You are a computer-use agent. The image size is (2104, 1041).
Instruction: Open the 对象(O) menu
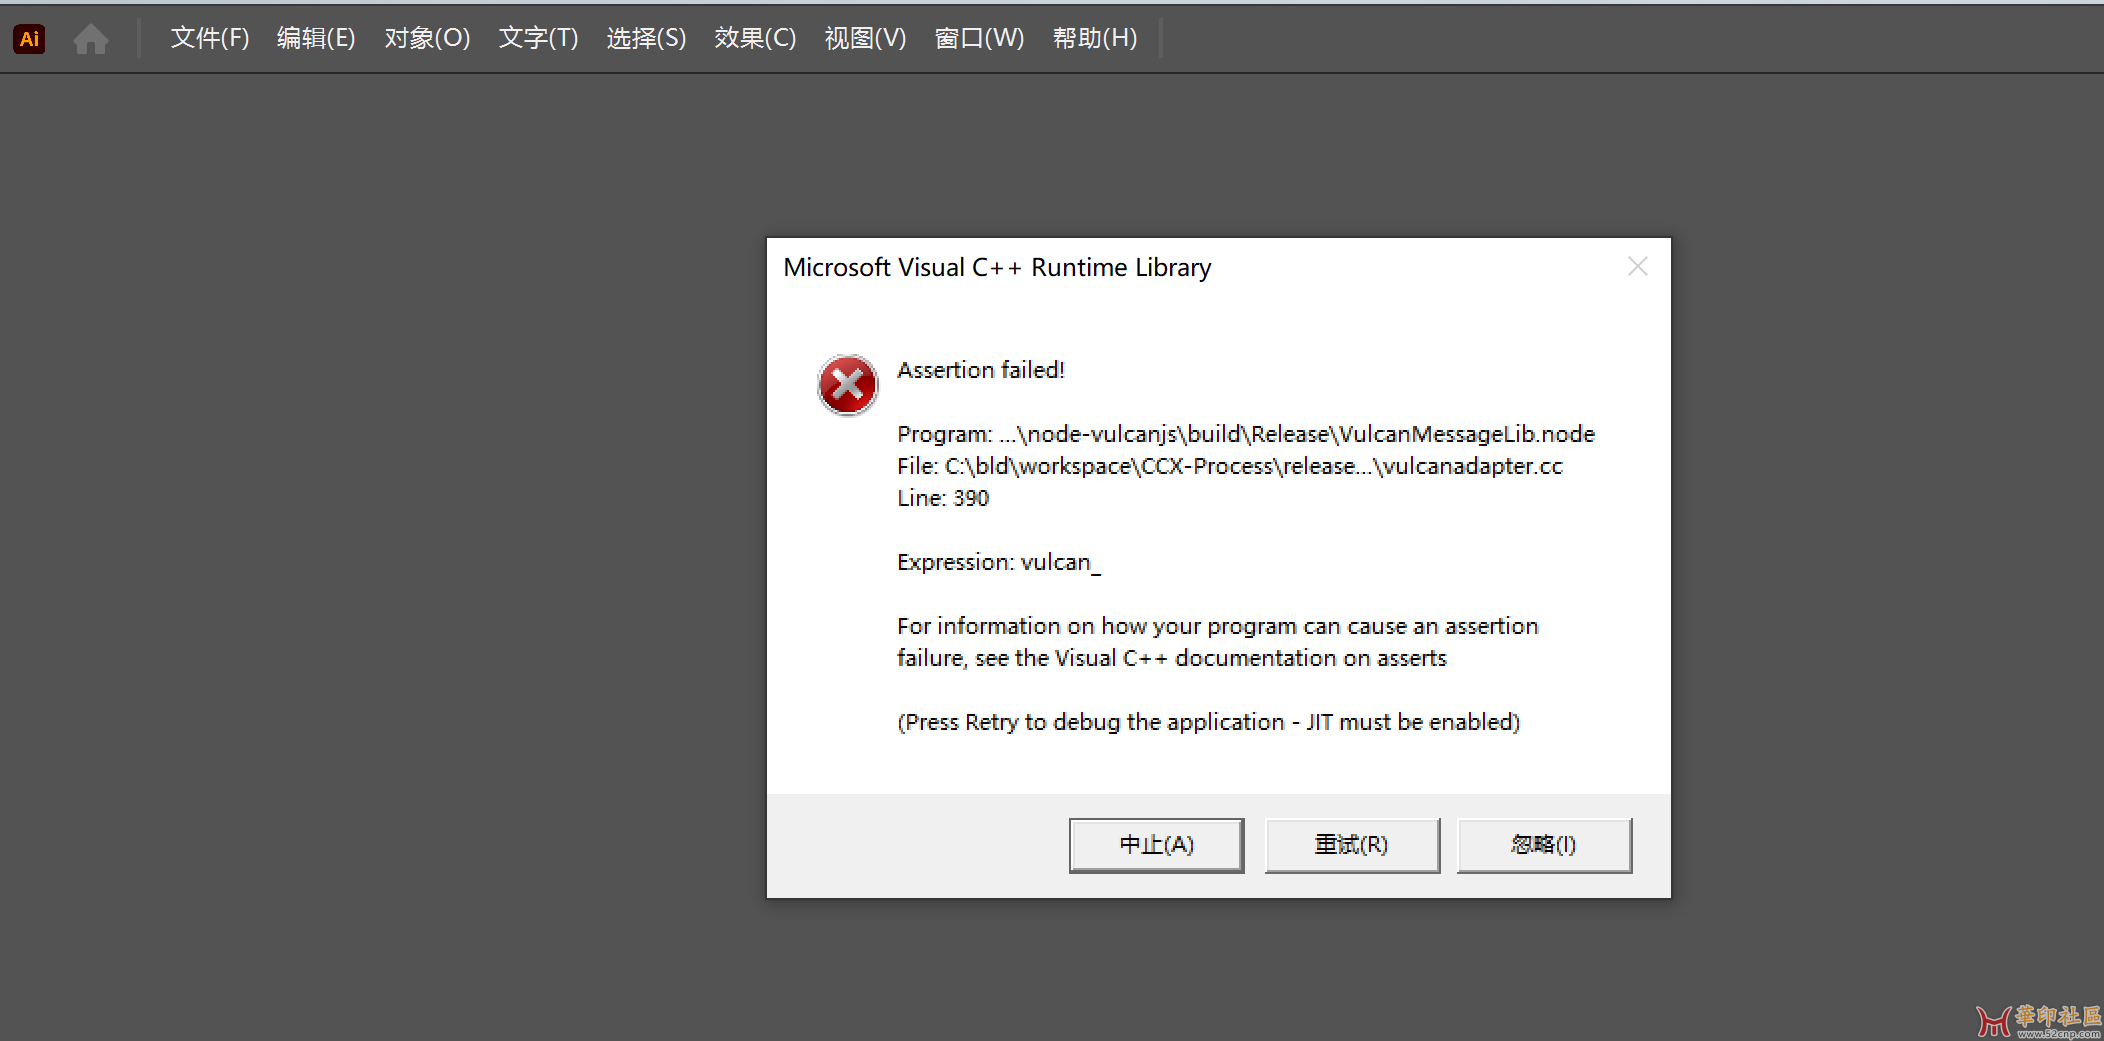(427, 38)
